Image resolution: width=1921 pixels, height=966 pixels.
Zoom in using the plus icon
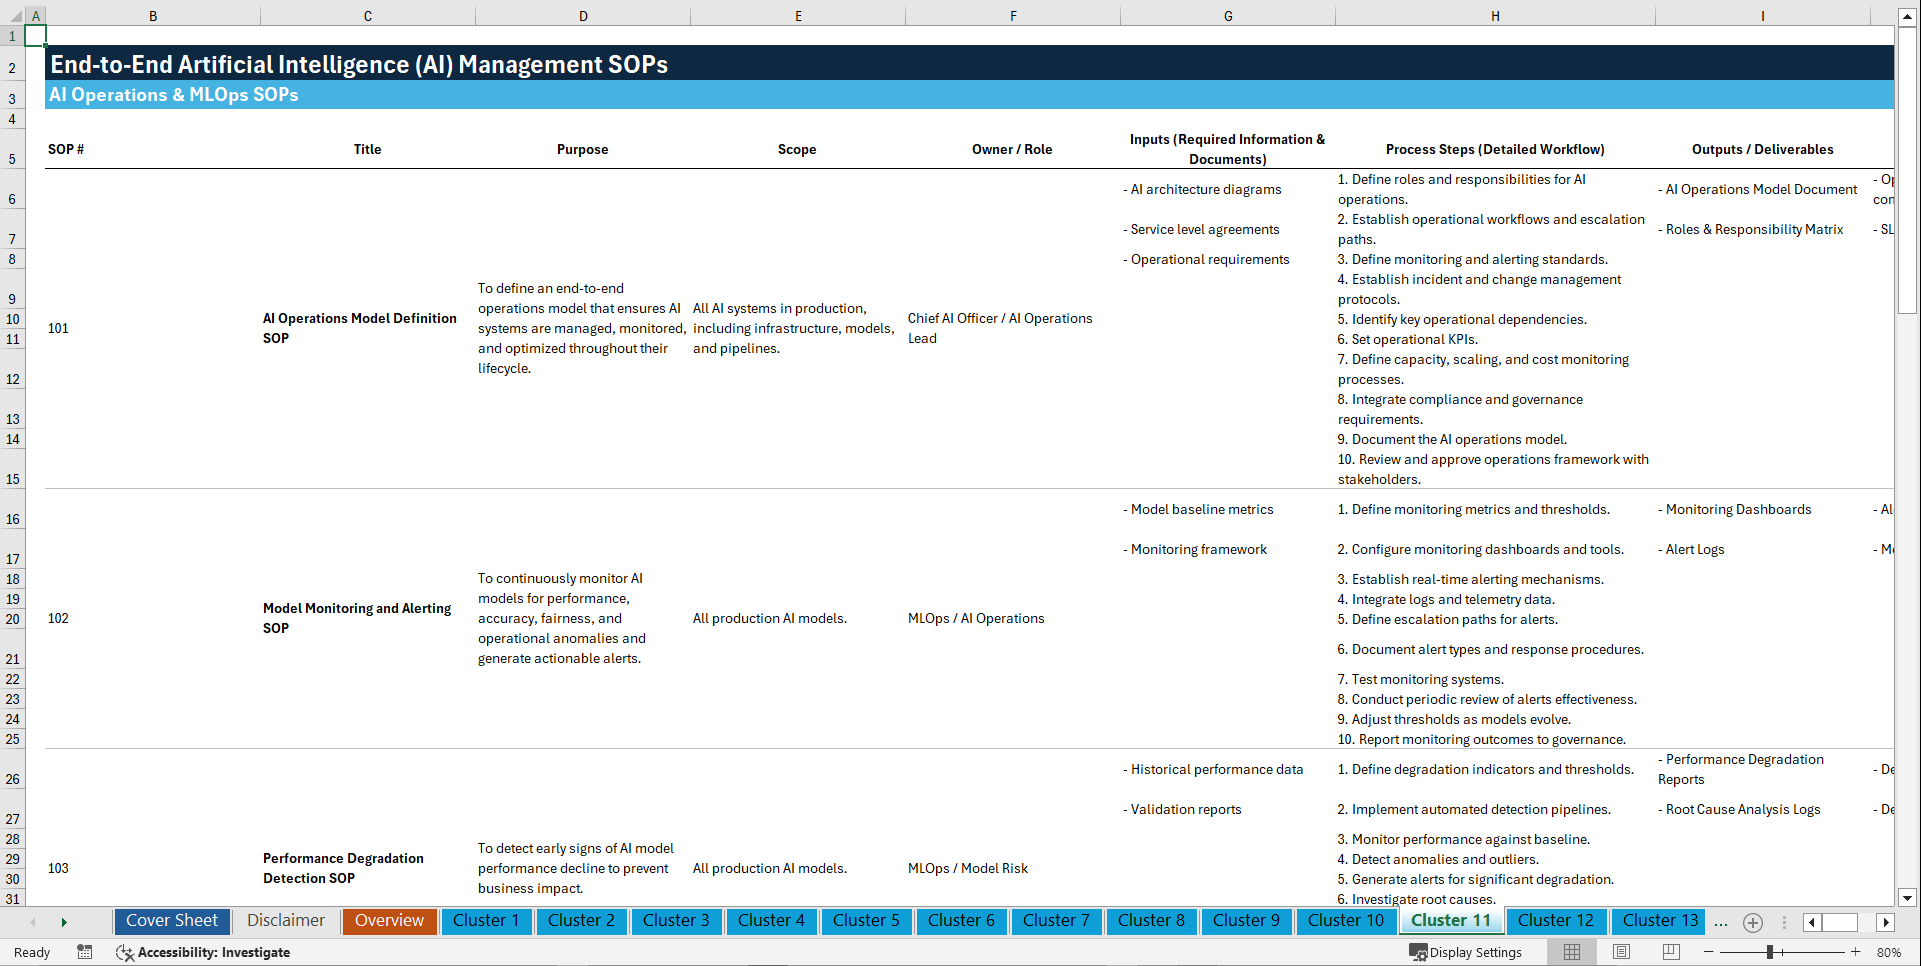(1856, 952)
